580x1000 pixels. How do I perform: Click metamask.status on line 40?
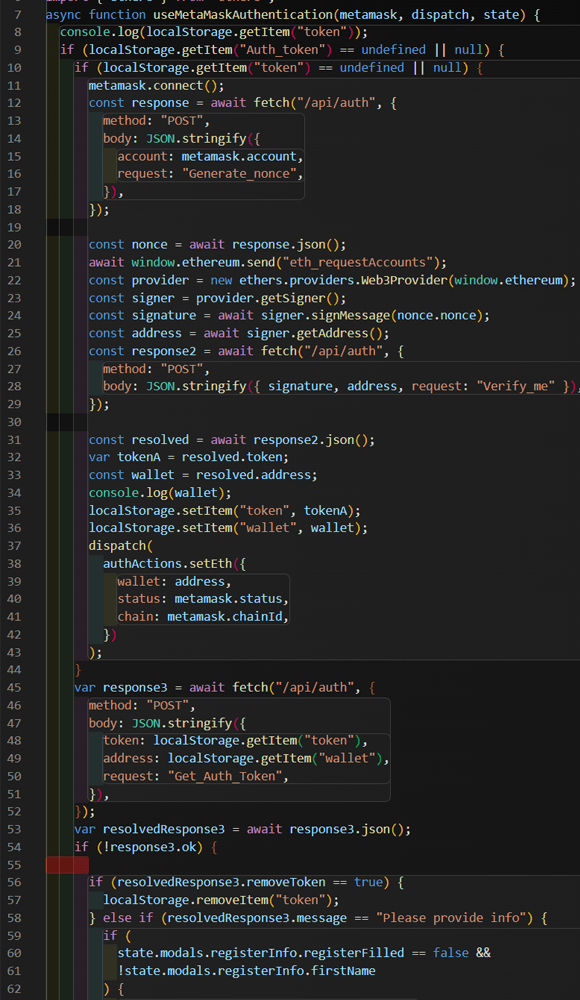(x=228, y=598)
